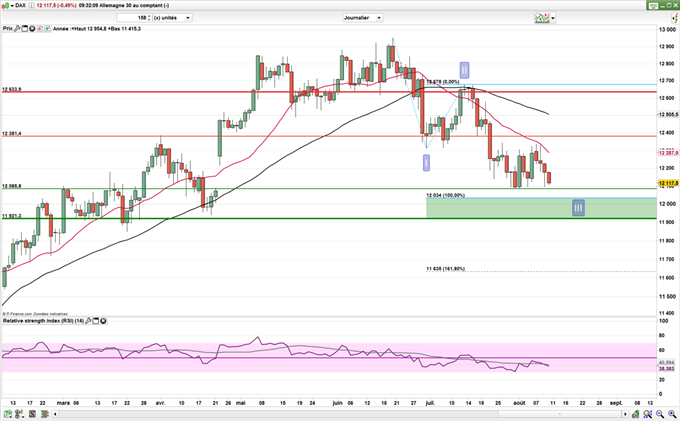Close the Prix price panel with the X icon
Screen dimensions: 680x421
click(32, 29)
